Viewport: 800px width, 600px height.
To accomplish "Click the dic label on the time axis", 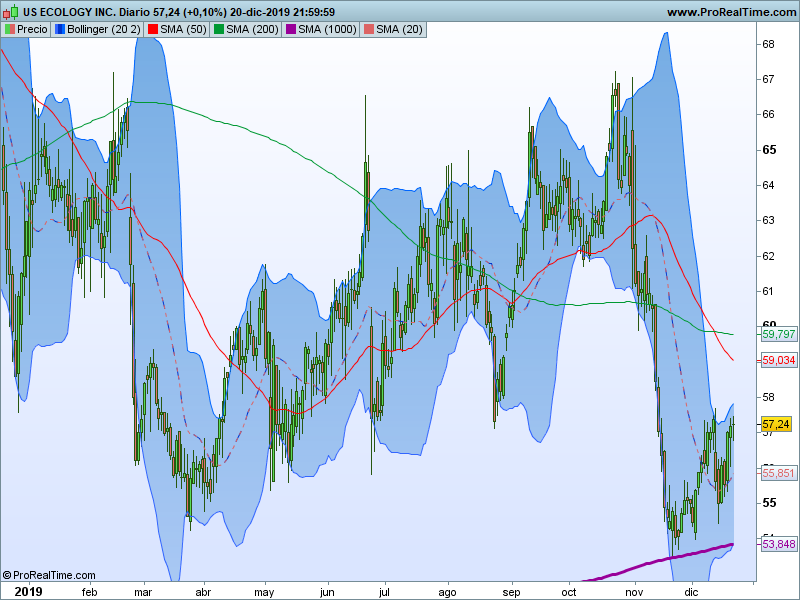I will pyautogui.click(x=691, y=592).
